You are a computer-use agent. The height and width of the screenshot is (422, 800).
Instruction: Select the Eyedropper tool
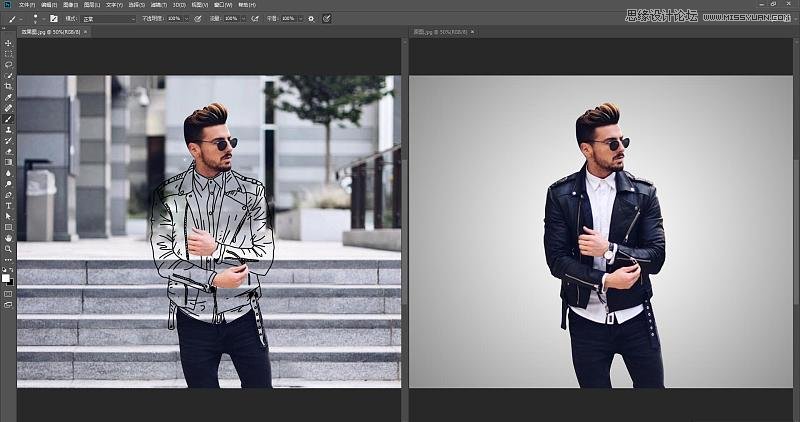pos(8,97)
